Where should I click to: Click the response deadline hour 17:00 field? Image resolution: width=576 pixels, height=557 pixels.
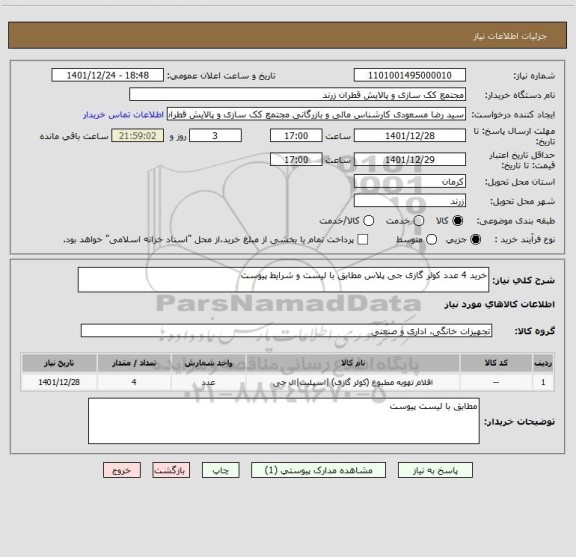[x=296, y=136]
